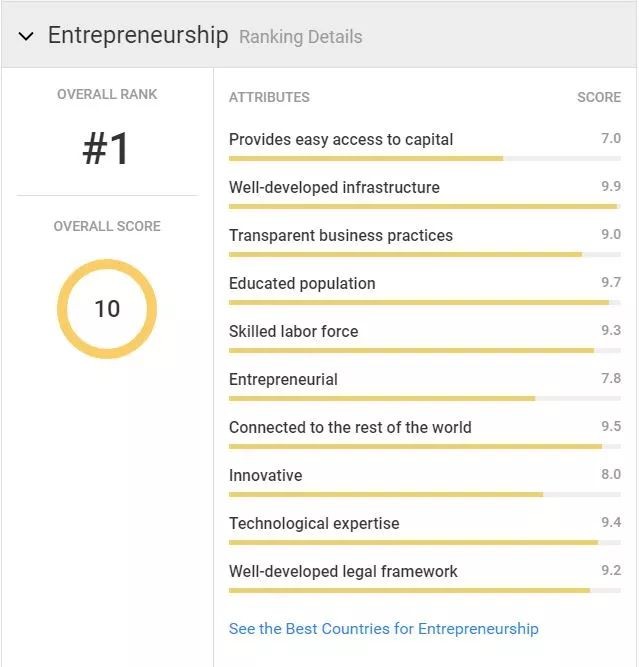This screenshot has height=667, width=639.
Task: Select the Technological expertise attribute label
Action: pos(314,523)
